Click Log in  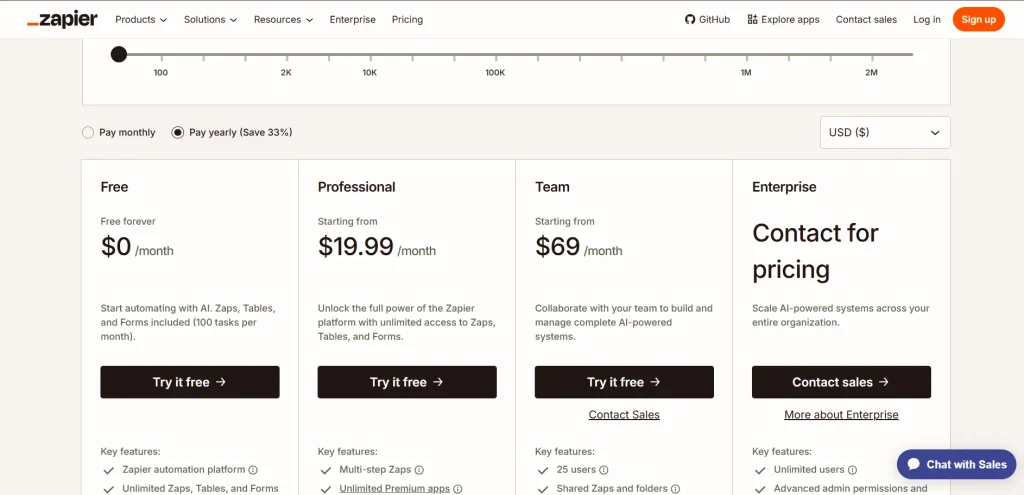(x=927, y=20)
